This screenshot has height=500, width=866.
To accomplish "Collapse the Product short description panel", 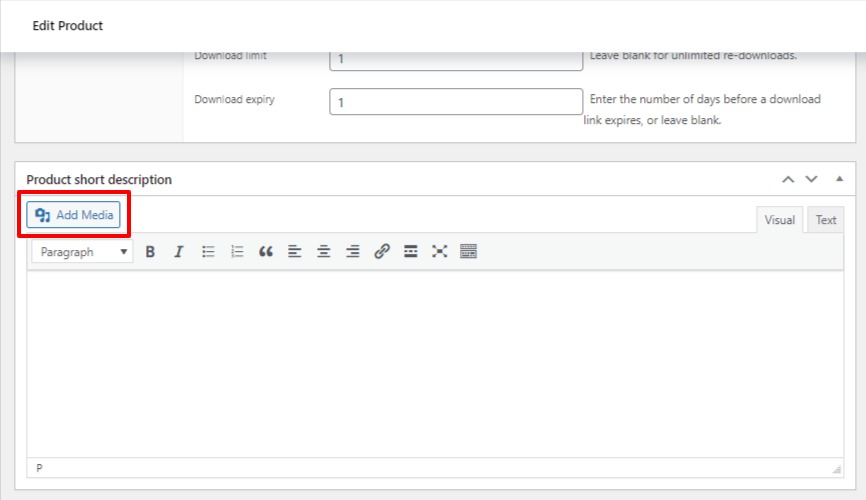I will 838,180.
